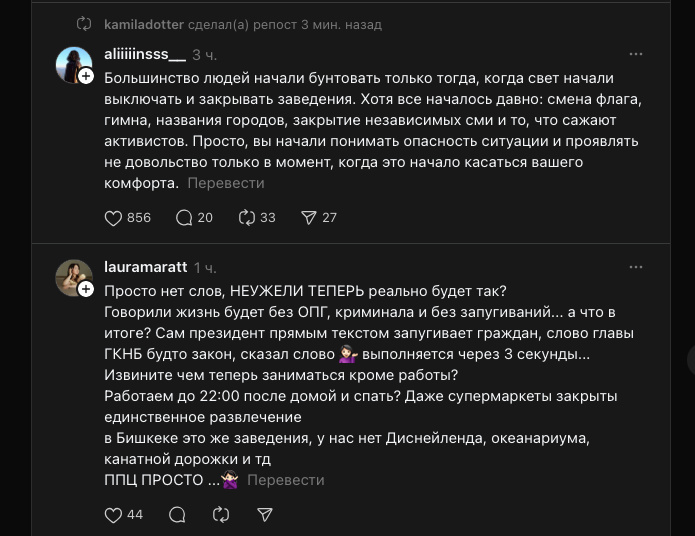
Task: Share the aliiiiinsss__ post
Action: tap(309, 217)
